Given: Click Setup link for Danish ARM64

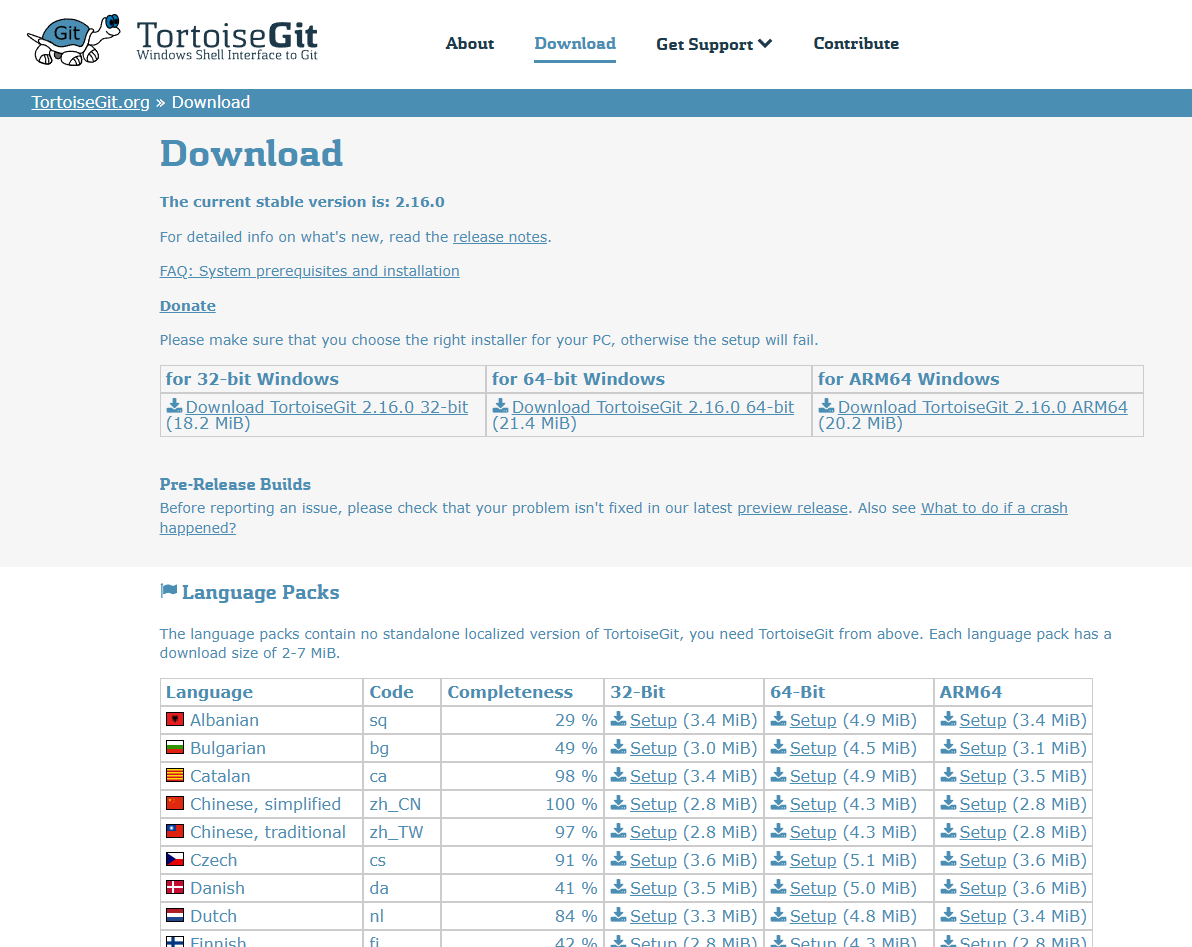Looking at the screenshot, I should pyautogui.click(x=983, y=888).
